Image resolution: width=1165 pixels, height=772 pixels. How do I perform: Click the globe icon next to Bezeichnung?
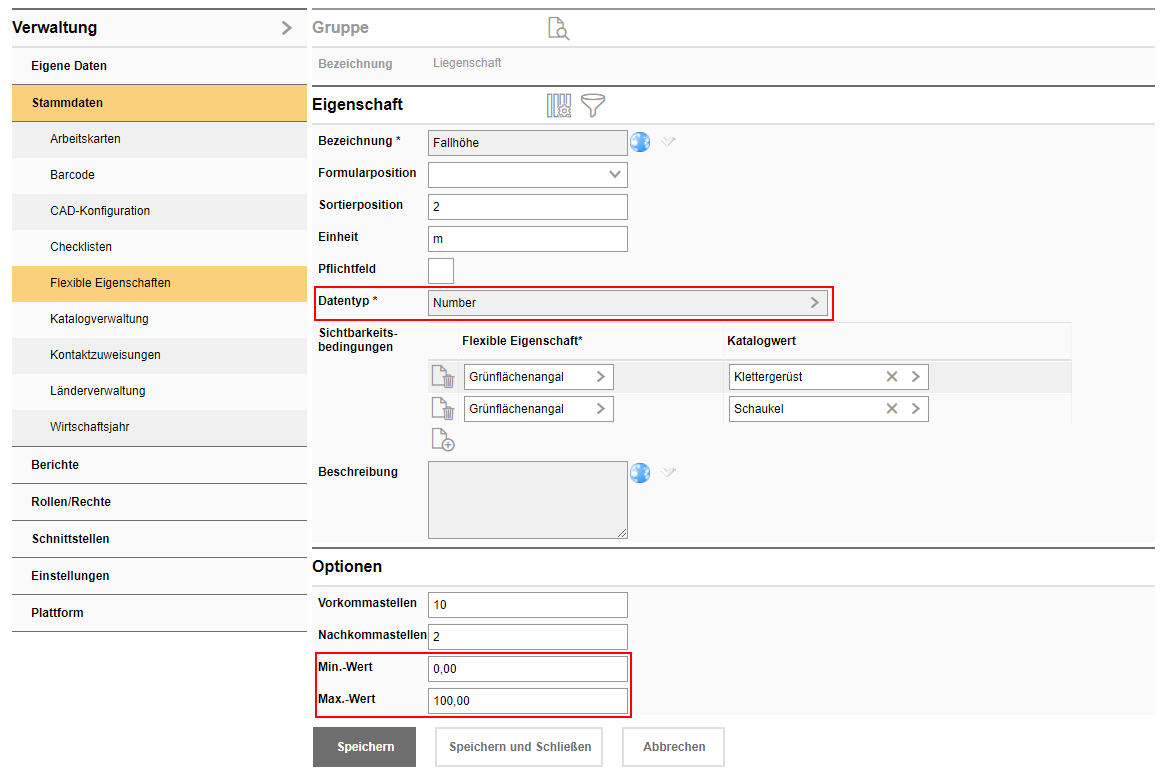[640, 142]
